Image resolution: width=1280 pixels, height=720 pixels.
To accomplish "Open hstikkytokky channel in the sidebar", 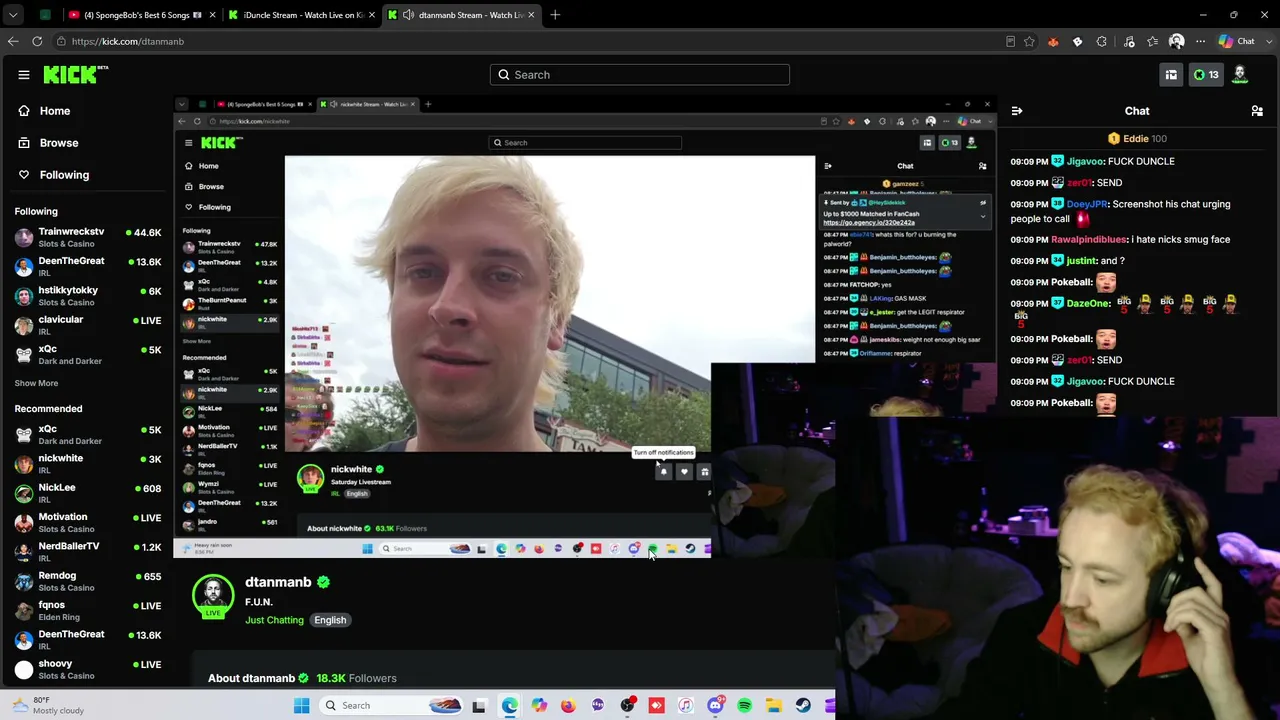I will [x=87, y=296].
